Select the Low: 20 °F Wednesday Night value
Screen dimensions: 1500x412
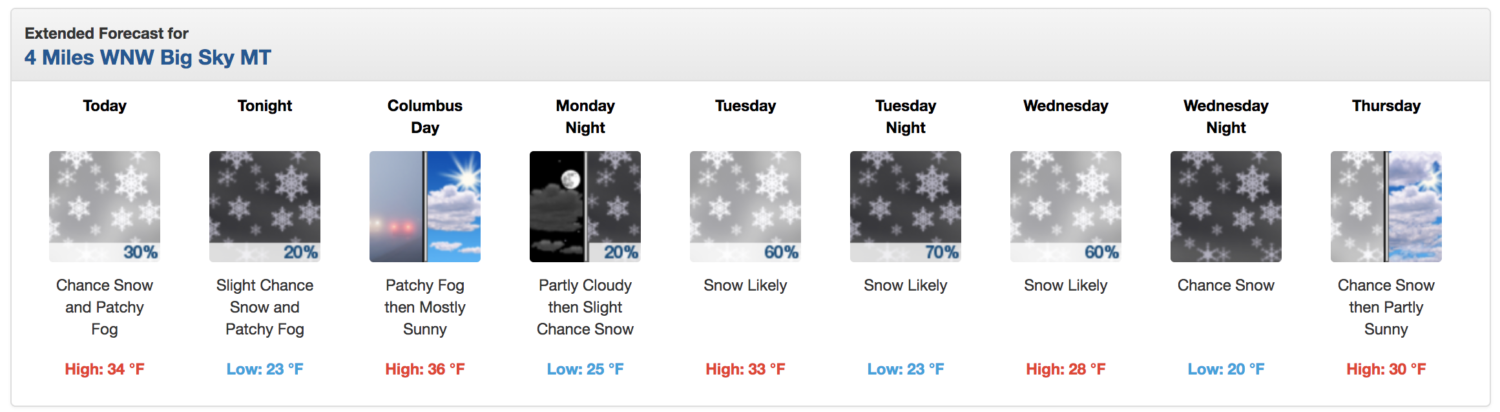tap(1226, 369)
